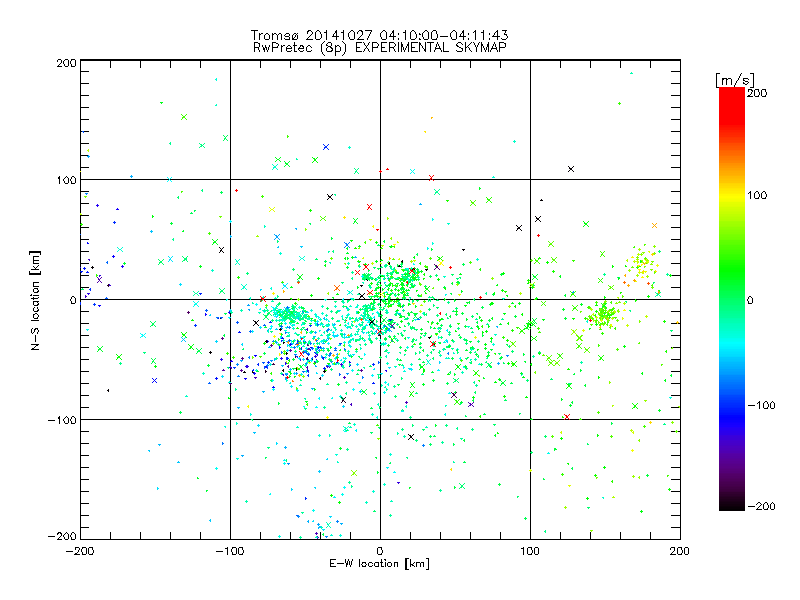The image size is (800, 600).
Task: Select the "N-S location [km]" axis label
Action: [x=35, y=300]
